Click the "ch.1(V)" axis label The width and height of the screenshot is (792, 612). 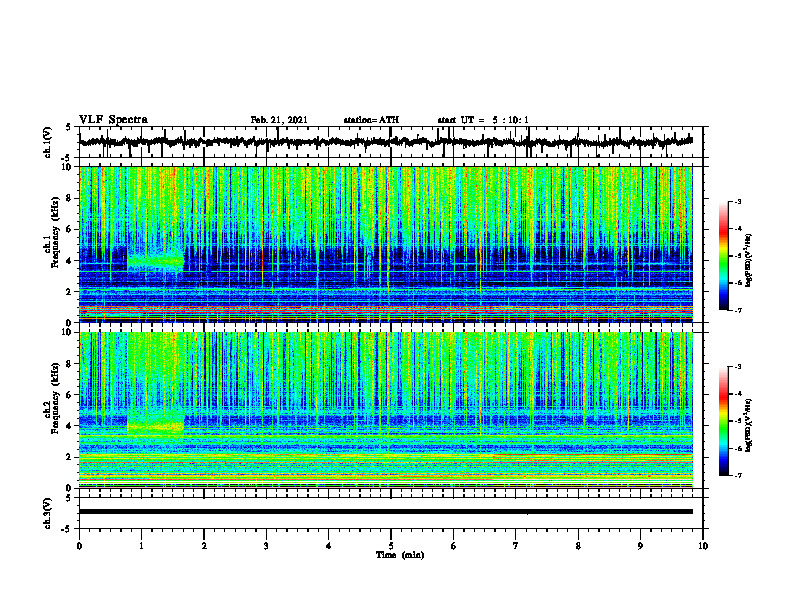point(48,142)
